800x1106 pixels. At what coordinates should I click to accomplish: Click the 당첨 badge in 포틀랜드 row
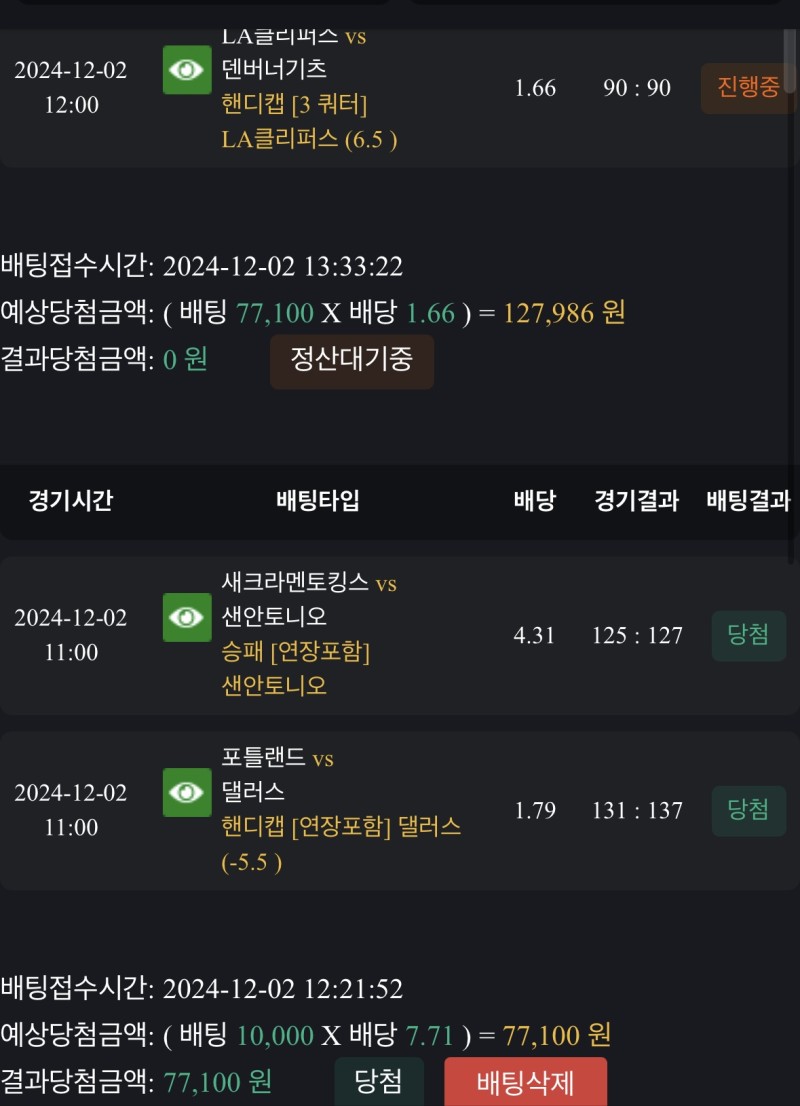click(x=748, y=811)
